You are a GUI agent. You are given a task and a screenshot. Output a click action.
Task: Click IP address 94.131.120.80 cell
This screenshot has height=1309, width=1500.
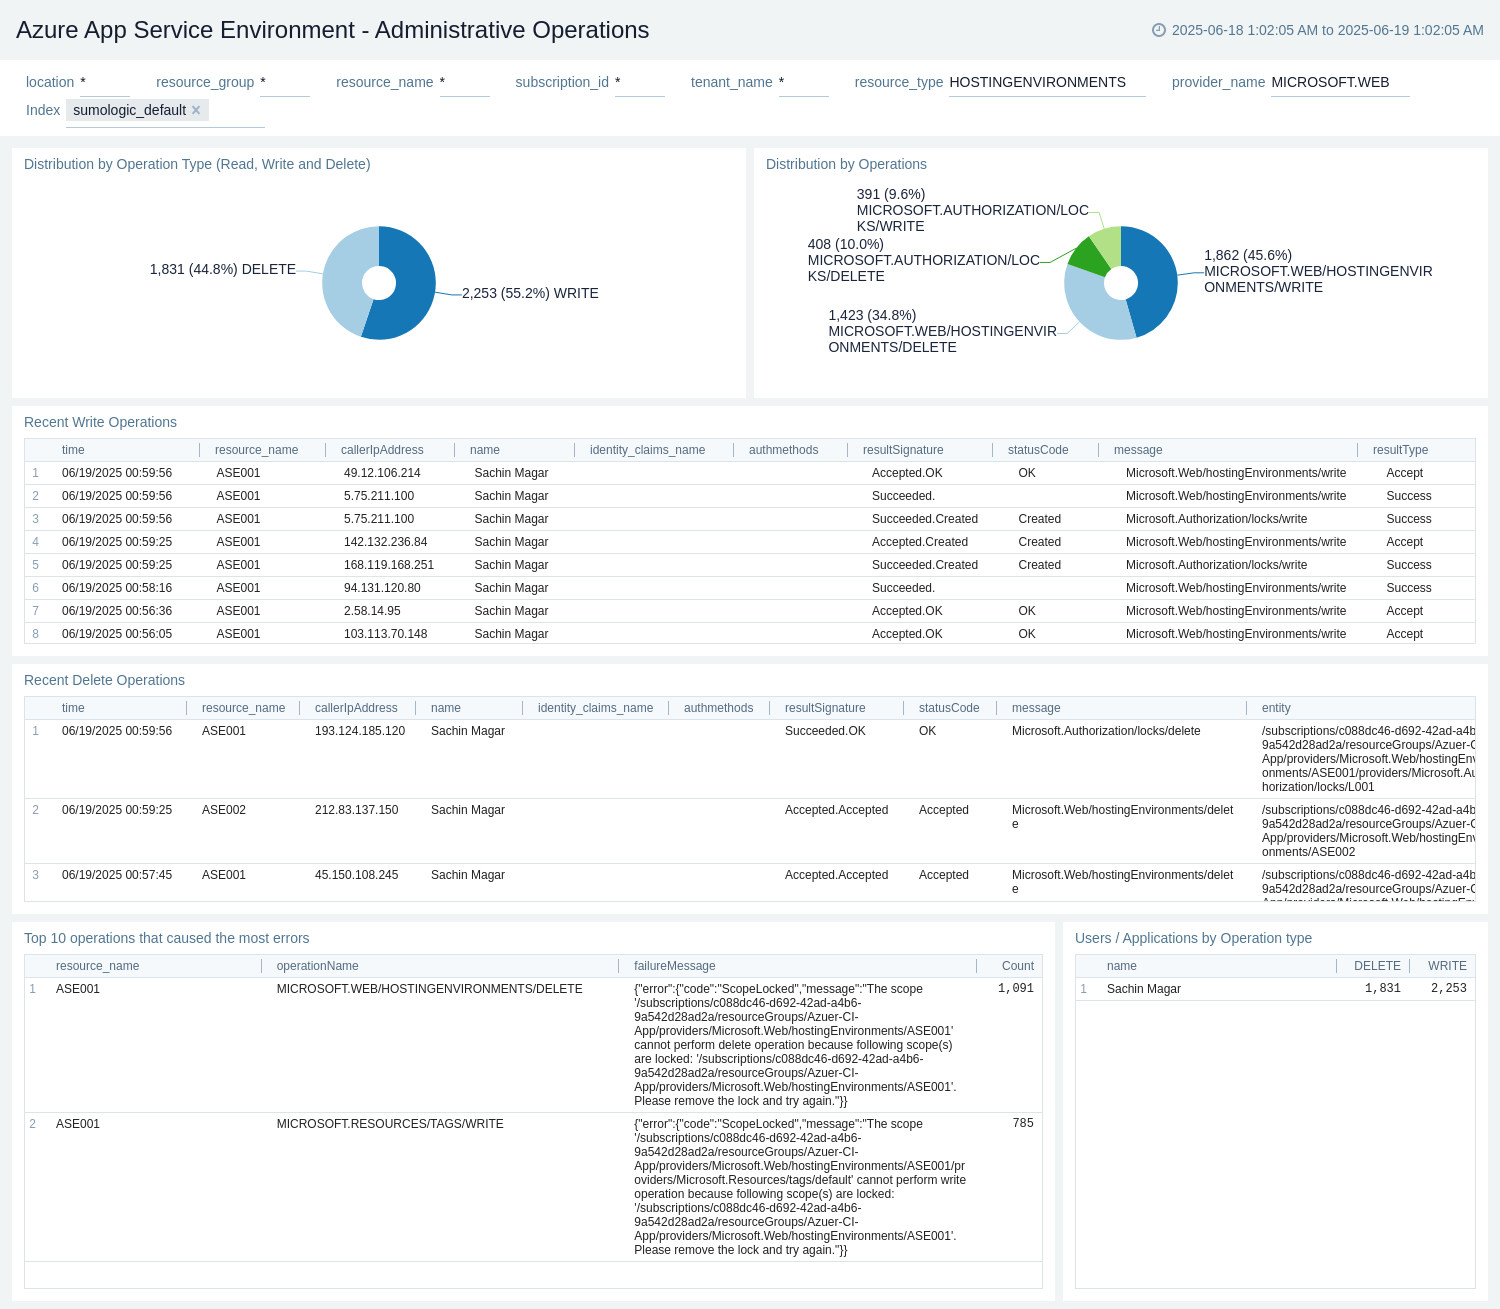pos(382,588)
